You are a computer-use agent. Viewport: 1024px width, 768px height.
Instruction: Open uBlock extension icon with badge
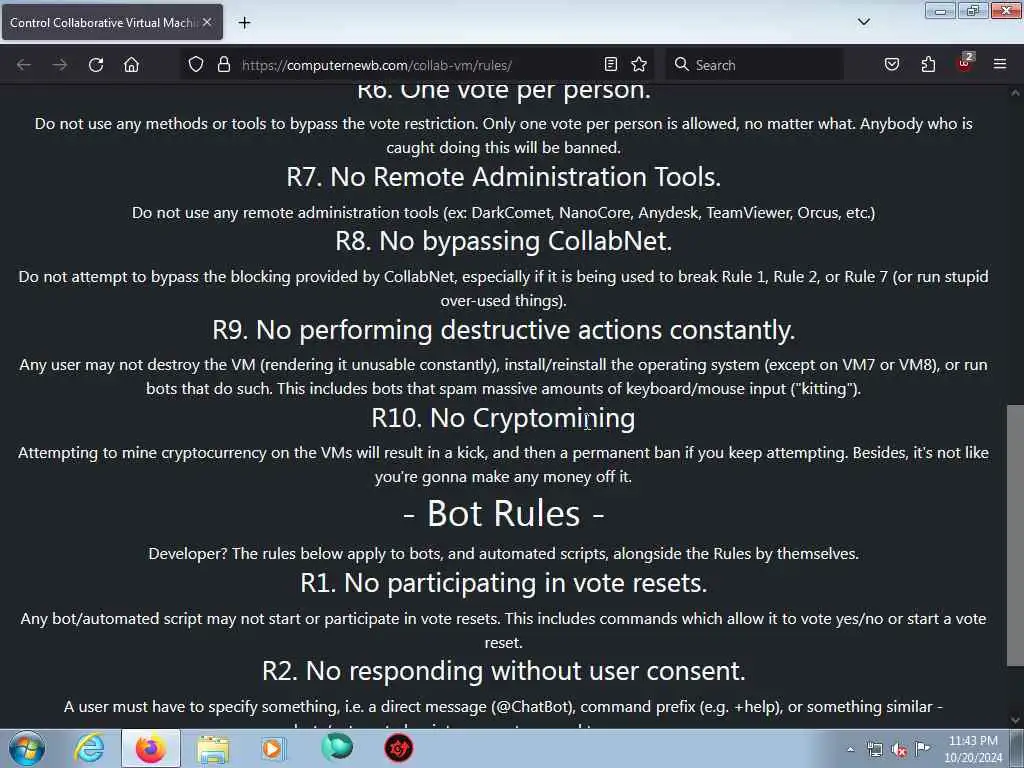click(x=965, y=63)
